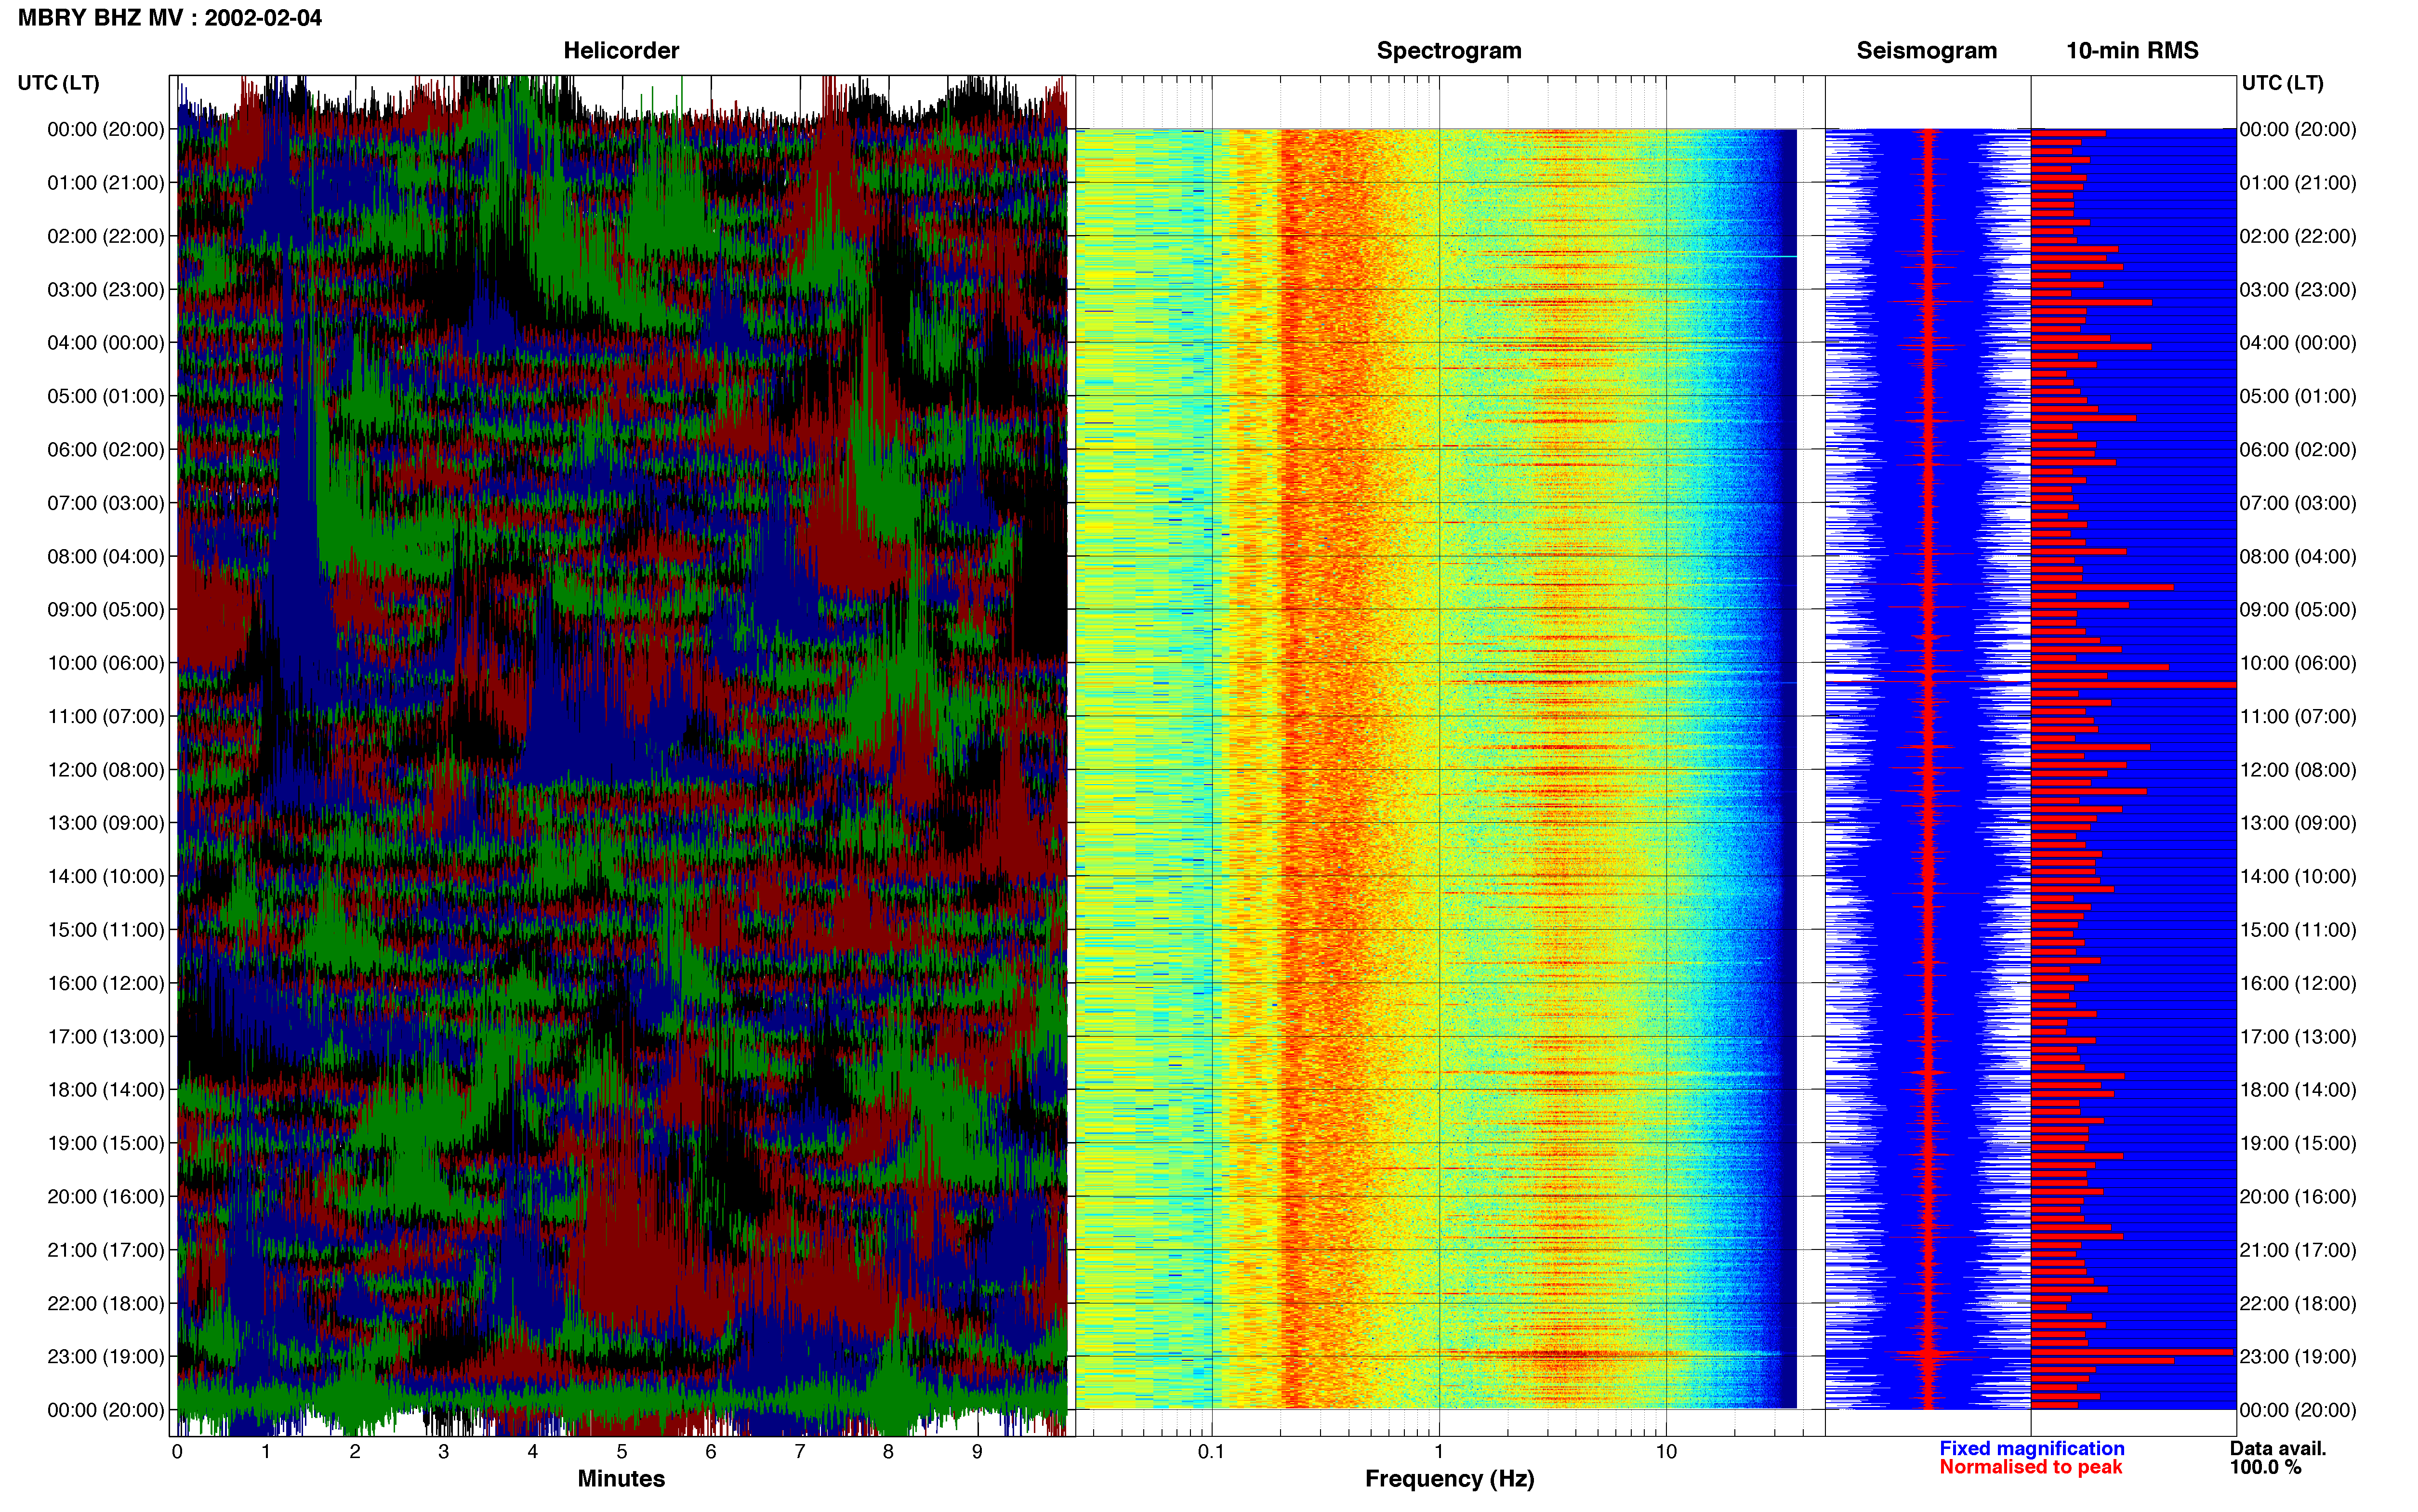This screenshot has height=1512, width=2418.
Task: Click the 14:00 (10:00) label beside the Helicorder
Action: (x=106, y=877)
